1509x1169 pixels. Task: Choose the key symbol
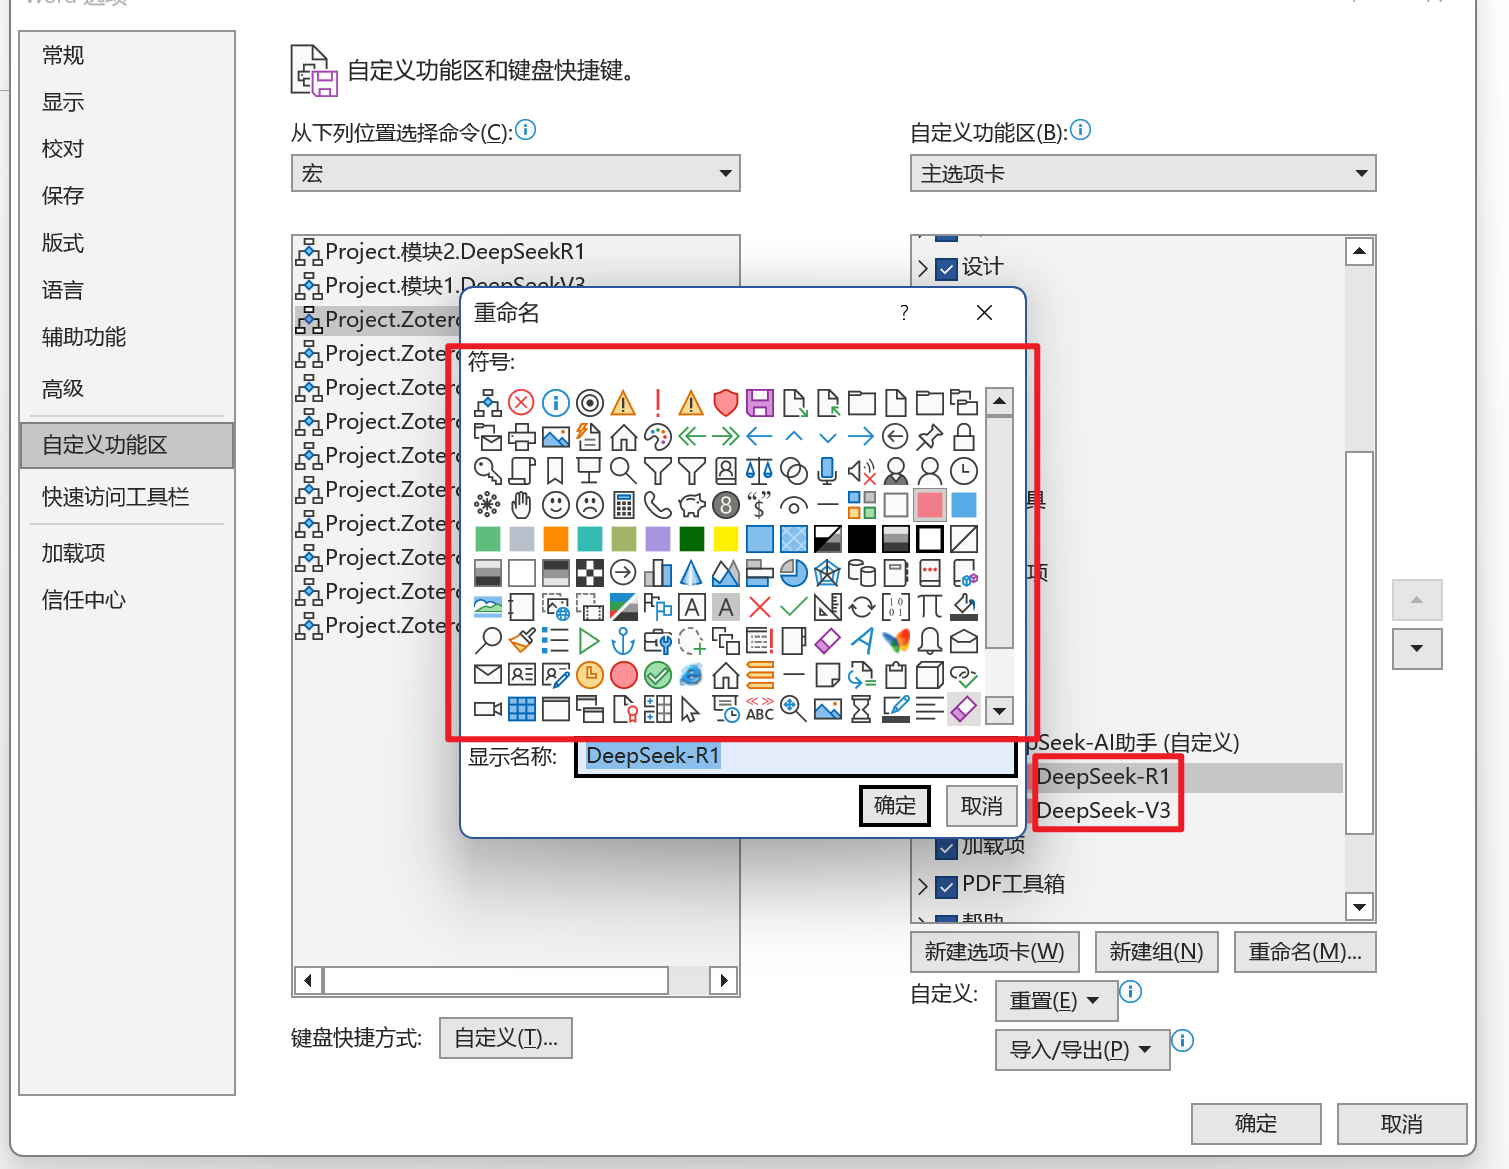tap(487, 471)
